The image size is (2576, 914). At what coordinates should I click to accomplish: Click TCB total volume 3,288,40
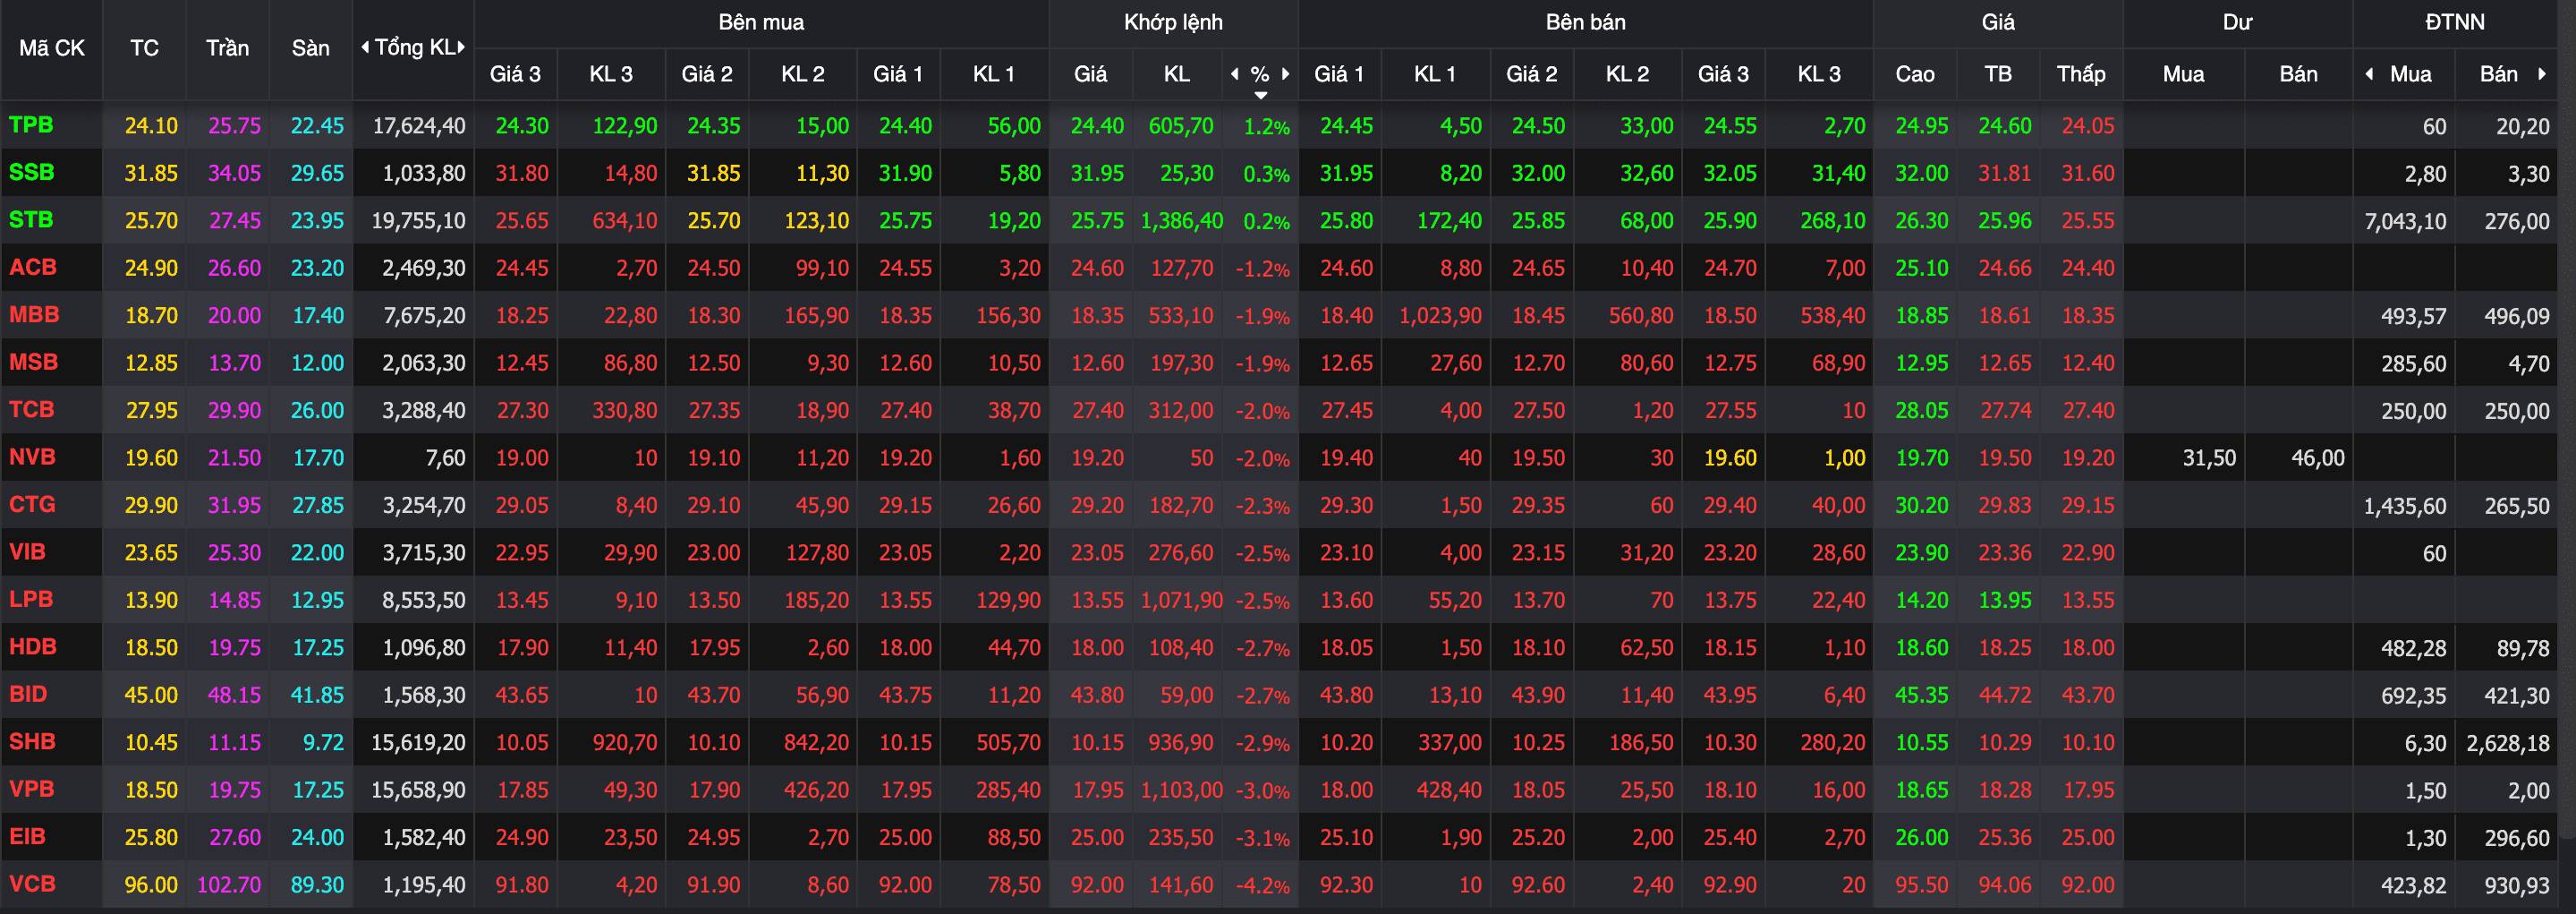point(424,411)
